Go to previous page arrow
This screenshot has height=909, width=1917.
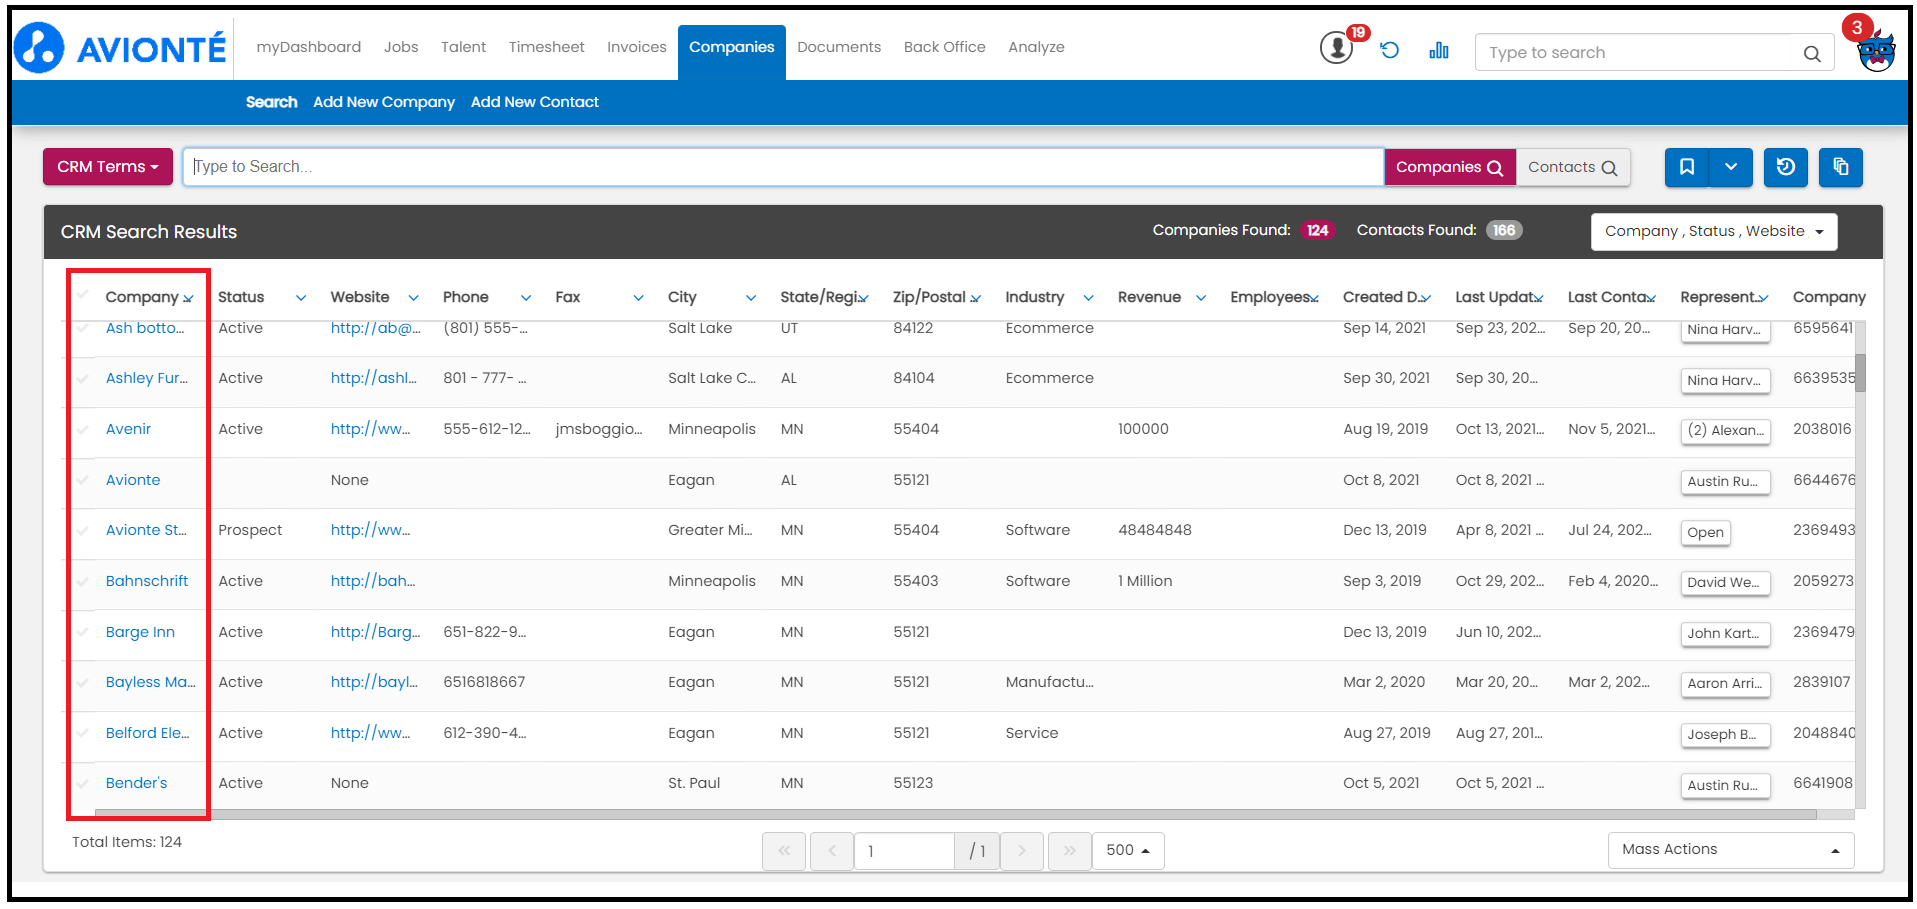pyautogui.click(x=832, y=851)
